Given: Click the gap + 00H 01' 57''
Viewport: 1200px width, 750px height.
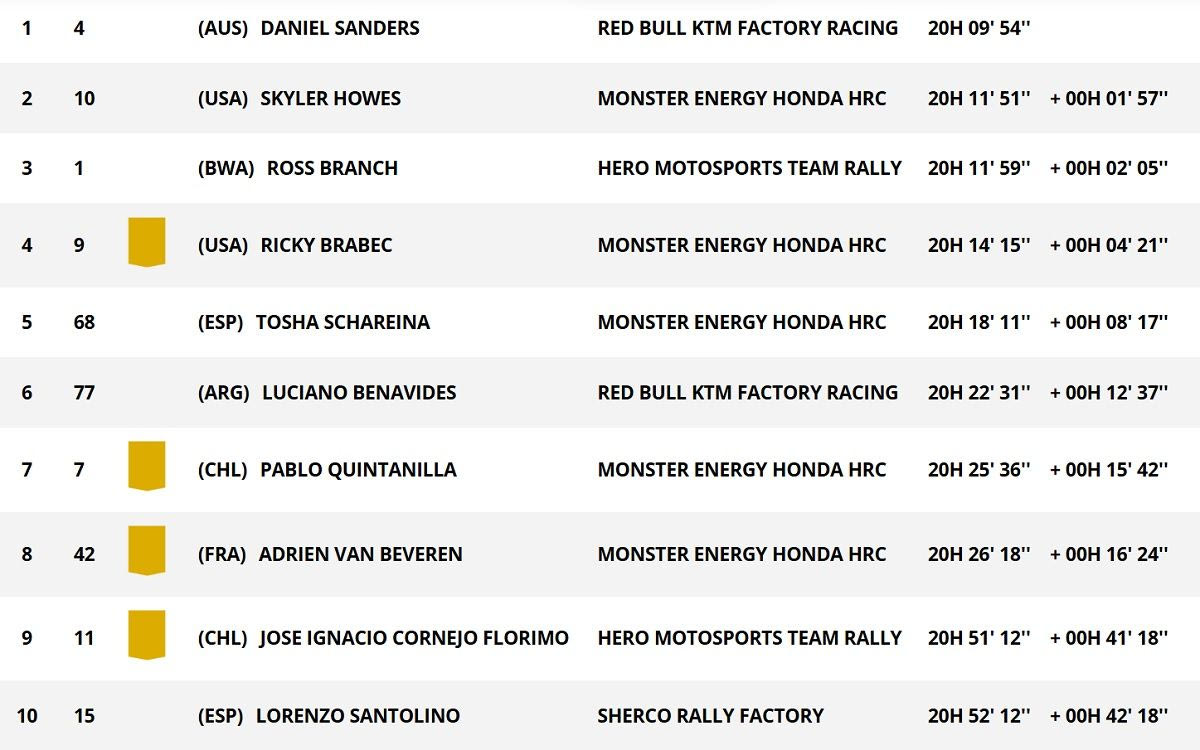Looking at the screenshot, I should click(x=1108, y=98).
